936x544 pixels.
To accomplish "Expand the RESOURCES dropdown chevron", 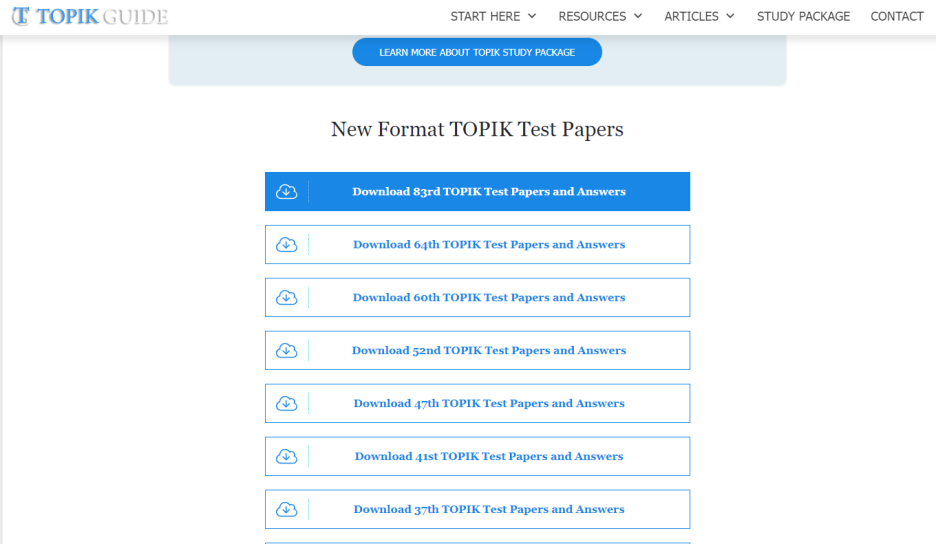I will (x=638, y=16).
